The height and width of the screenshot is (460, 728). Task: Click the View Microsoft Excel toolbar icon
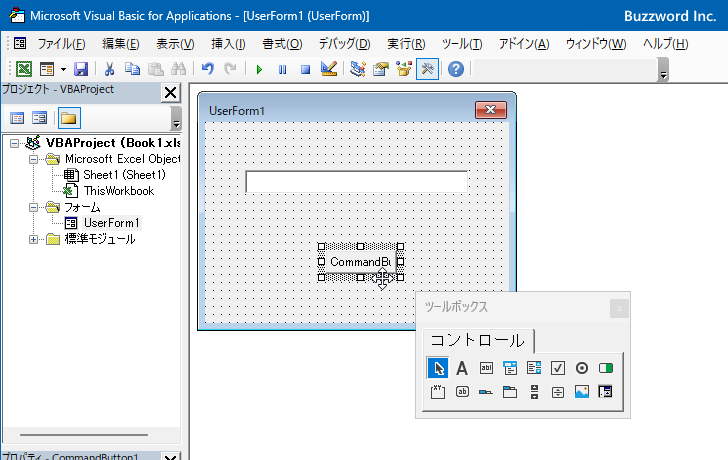pos(24,69)
